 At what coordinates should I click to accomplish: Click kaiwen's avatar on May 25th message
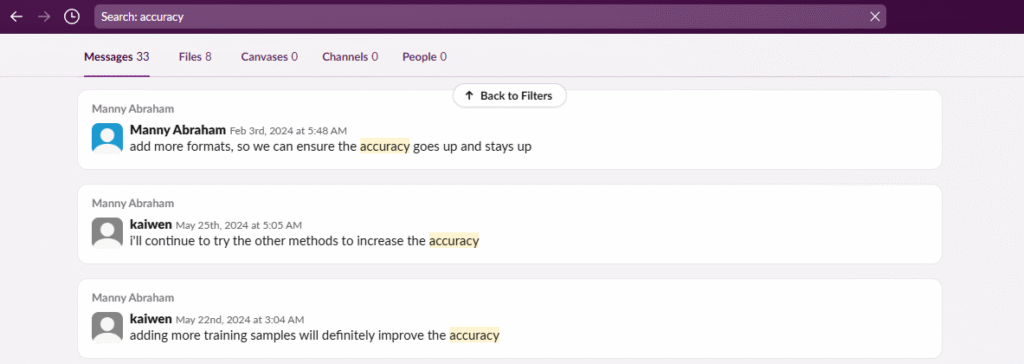[107, 233]
